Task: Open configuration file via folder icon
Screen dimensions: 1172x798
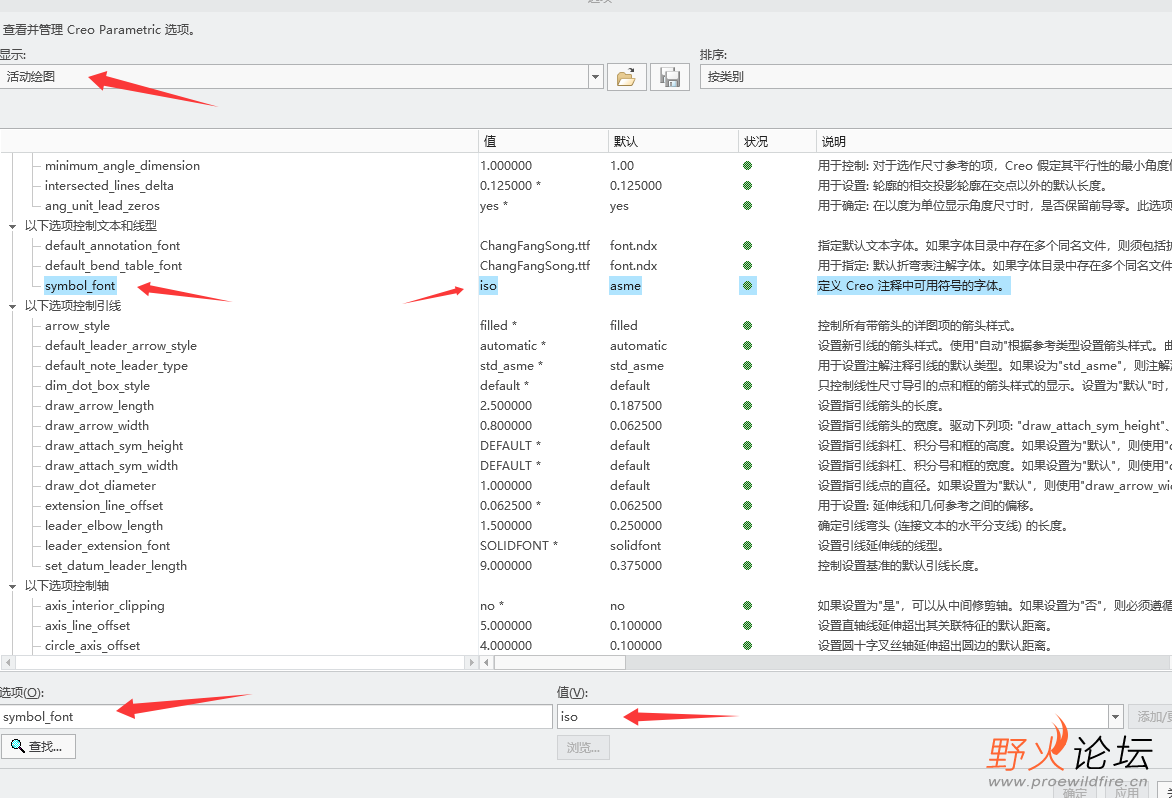Action: coord(626,77)
